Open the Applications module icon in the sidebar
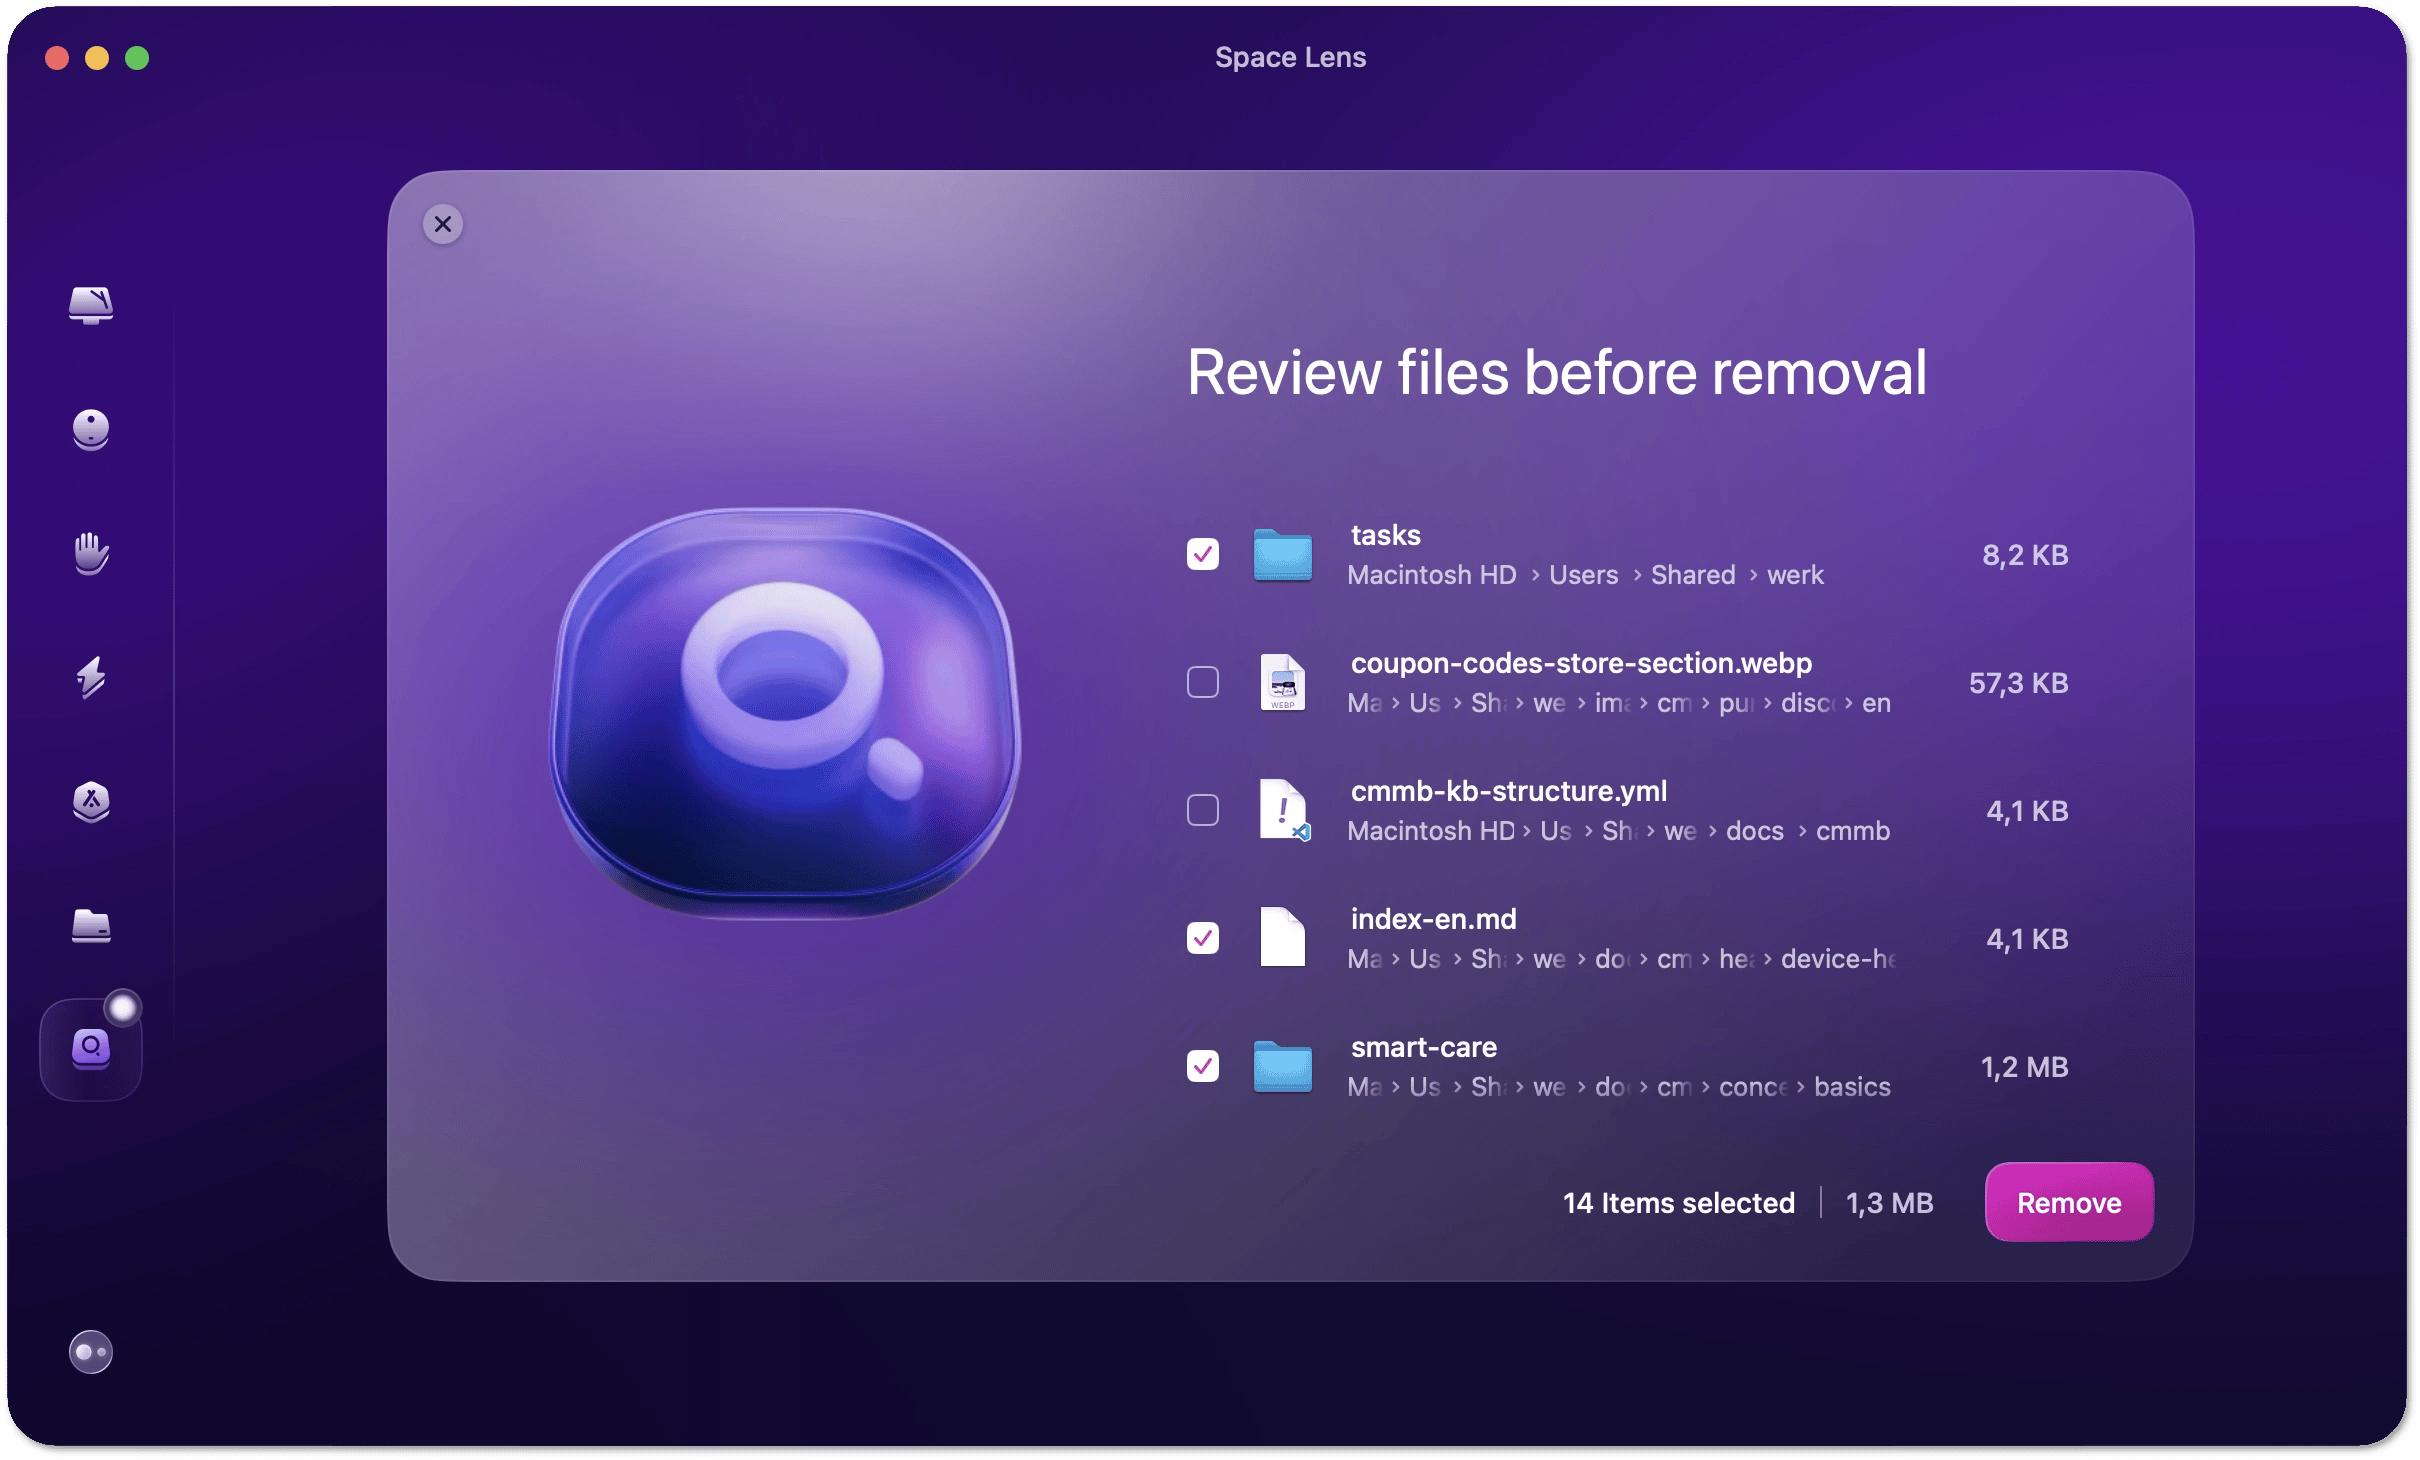This screenshot has height=1460, width=2420. (x=91, y=801)
